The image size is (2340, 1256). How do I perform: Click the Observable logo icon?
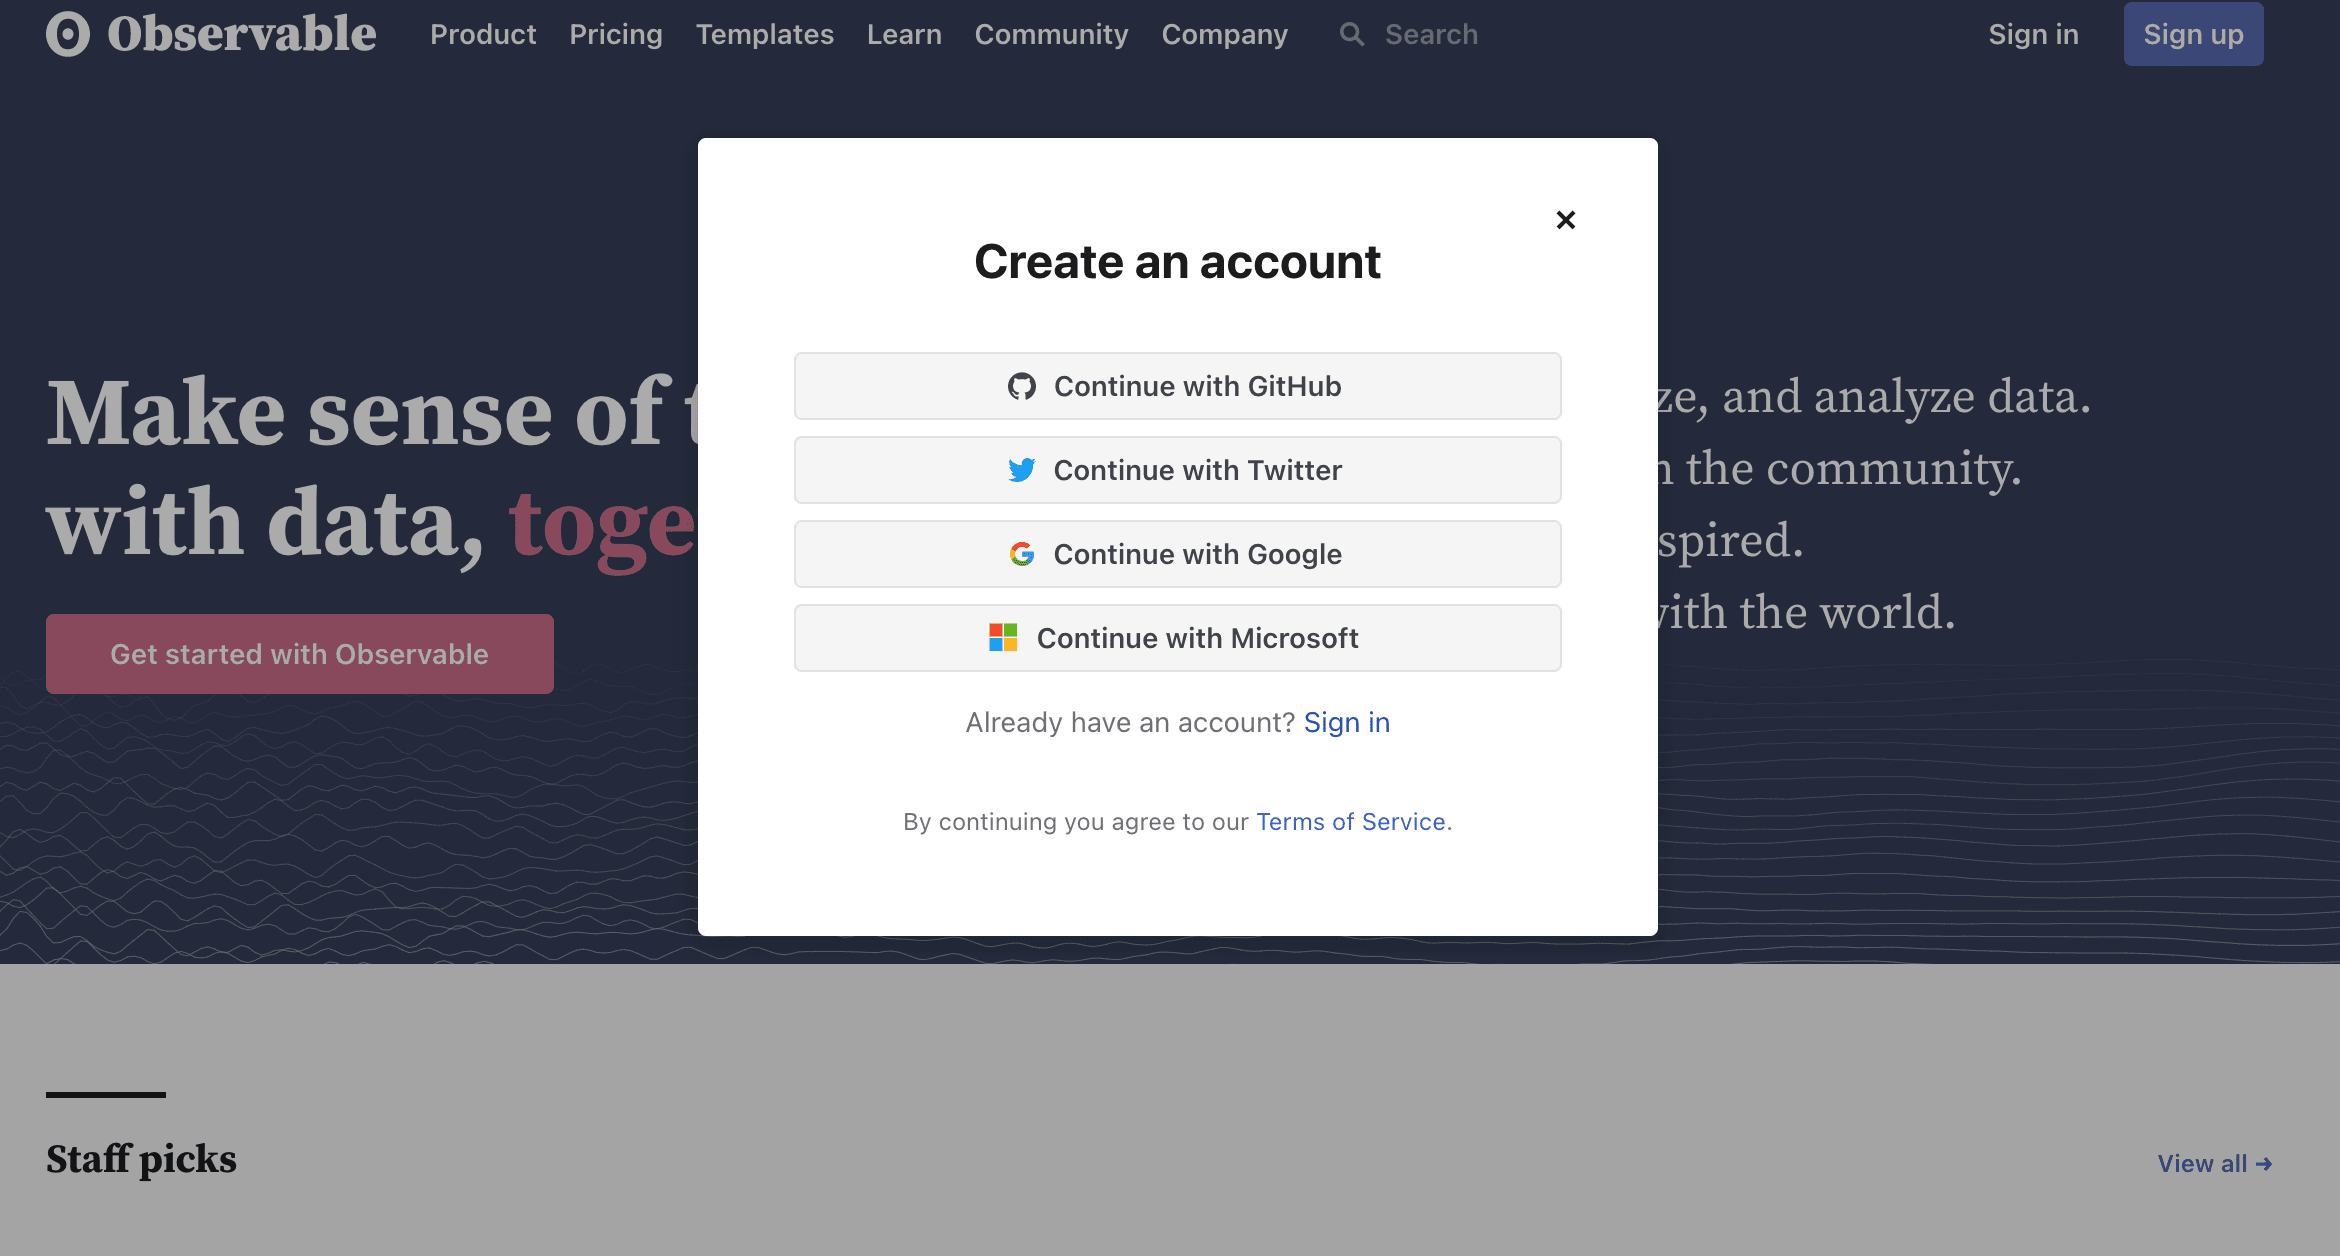tap(68, 34)
